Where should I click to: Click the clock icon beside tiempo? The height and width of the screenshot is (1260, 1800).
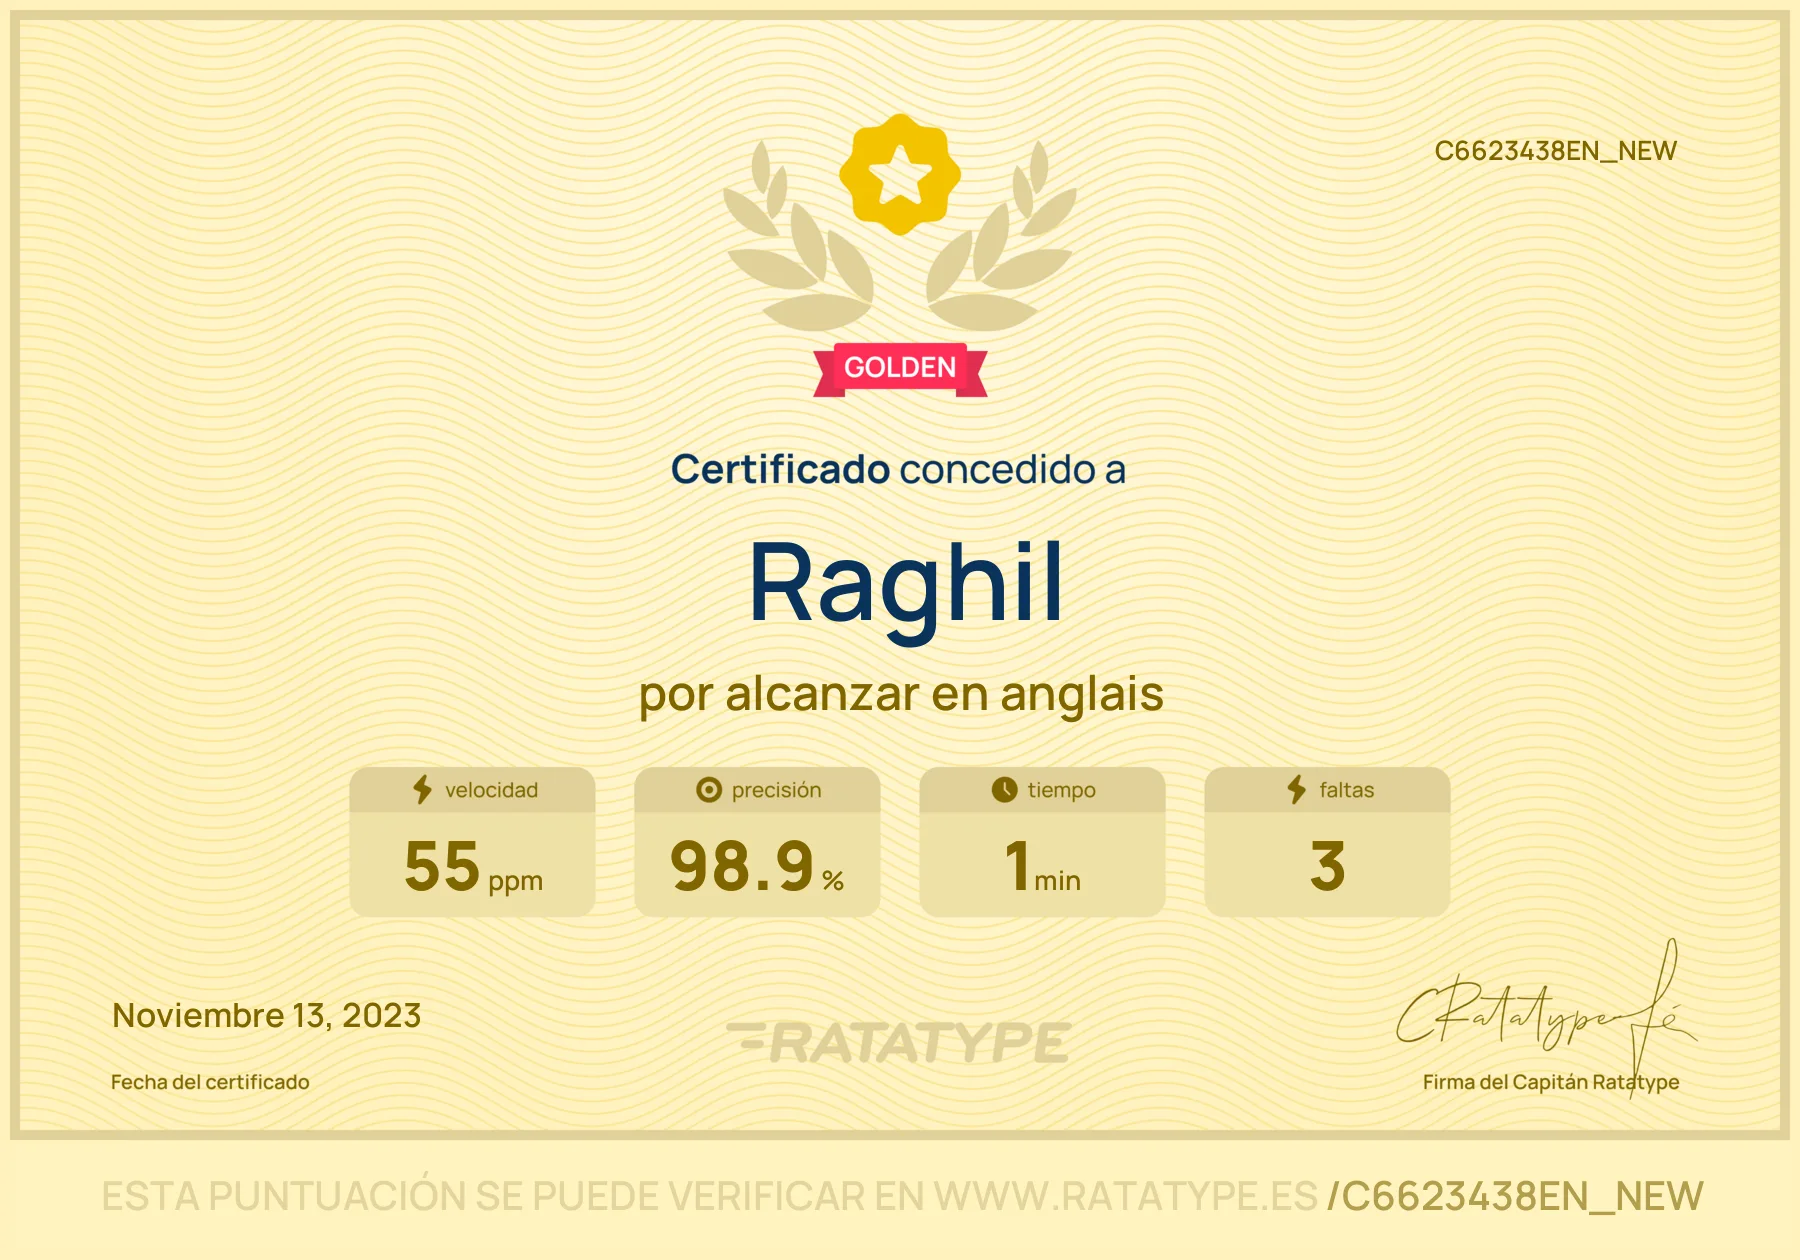(1004, 790)
